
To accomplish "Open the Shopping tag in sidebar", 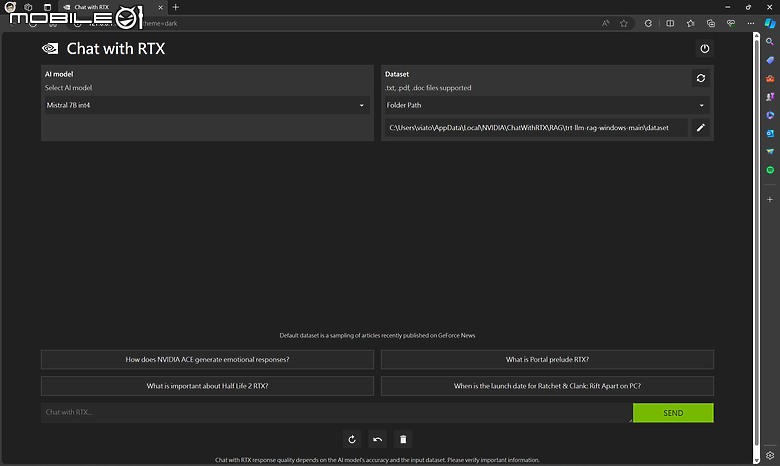I will coord(770,60).
